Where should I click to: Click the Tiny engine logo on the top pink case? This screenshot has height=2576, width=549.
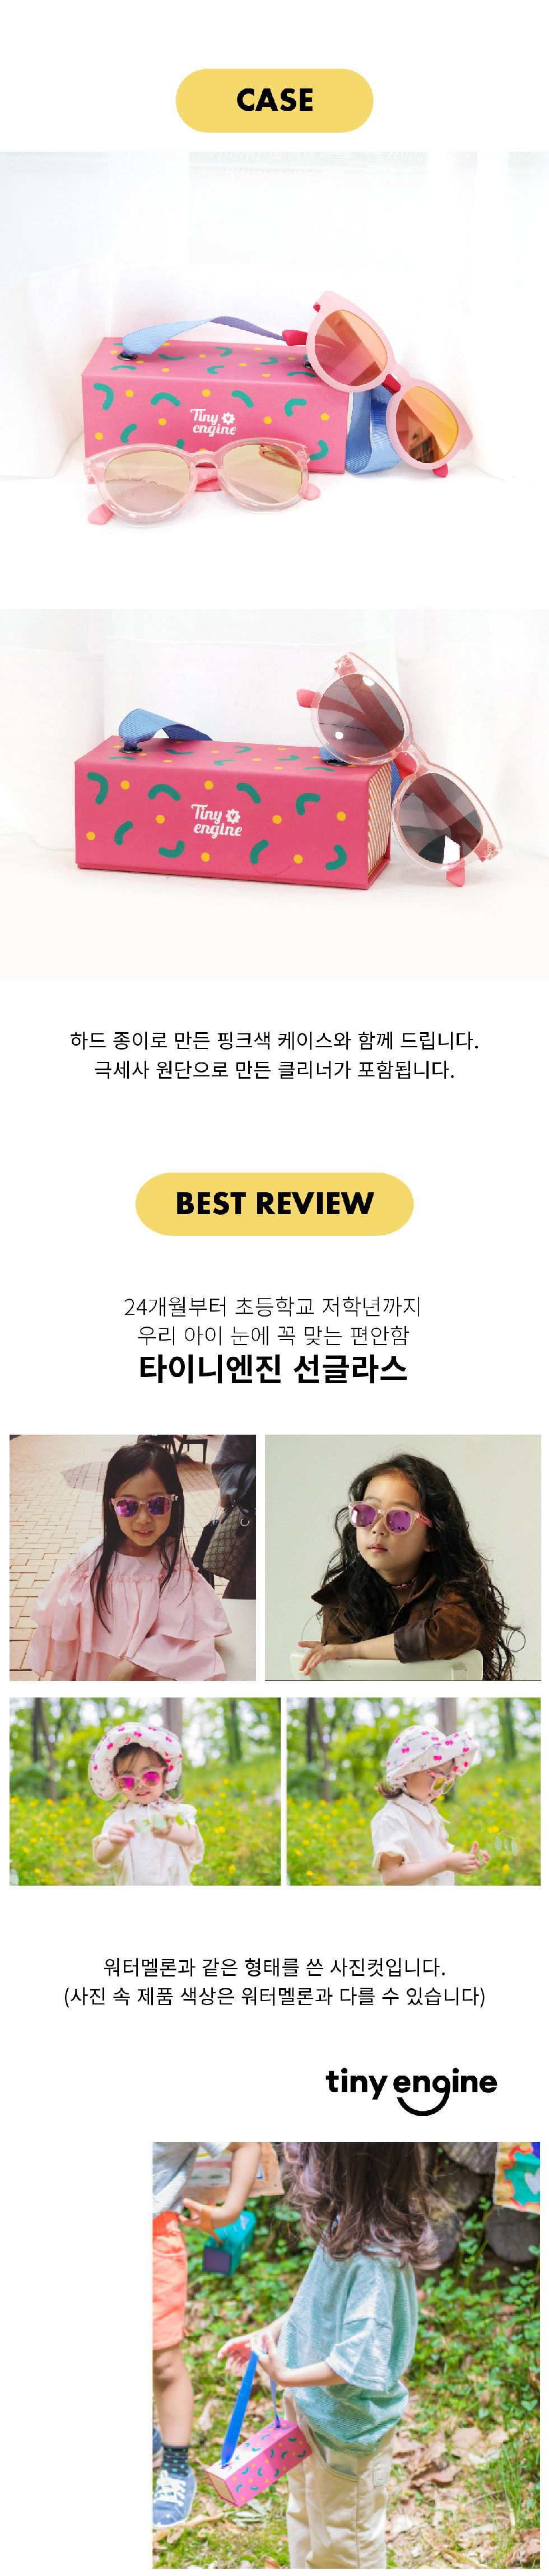[213, 420]
